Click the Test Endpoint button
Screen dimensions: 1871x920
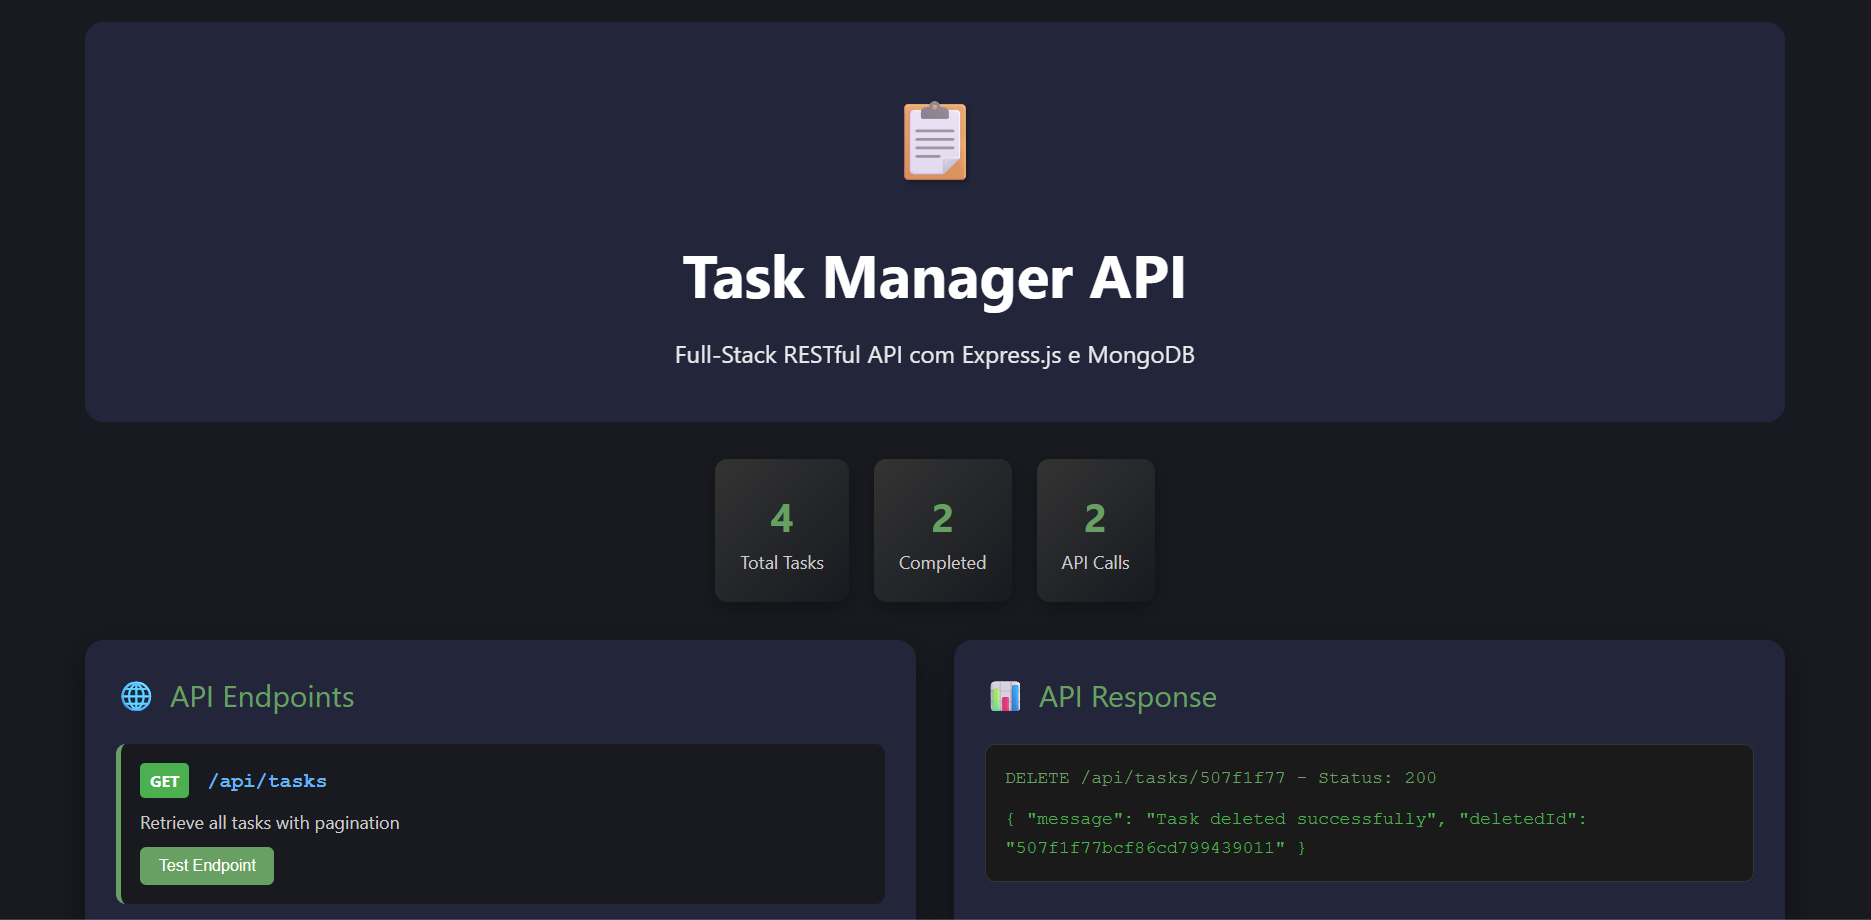point(206,865)
